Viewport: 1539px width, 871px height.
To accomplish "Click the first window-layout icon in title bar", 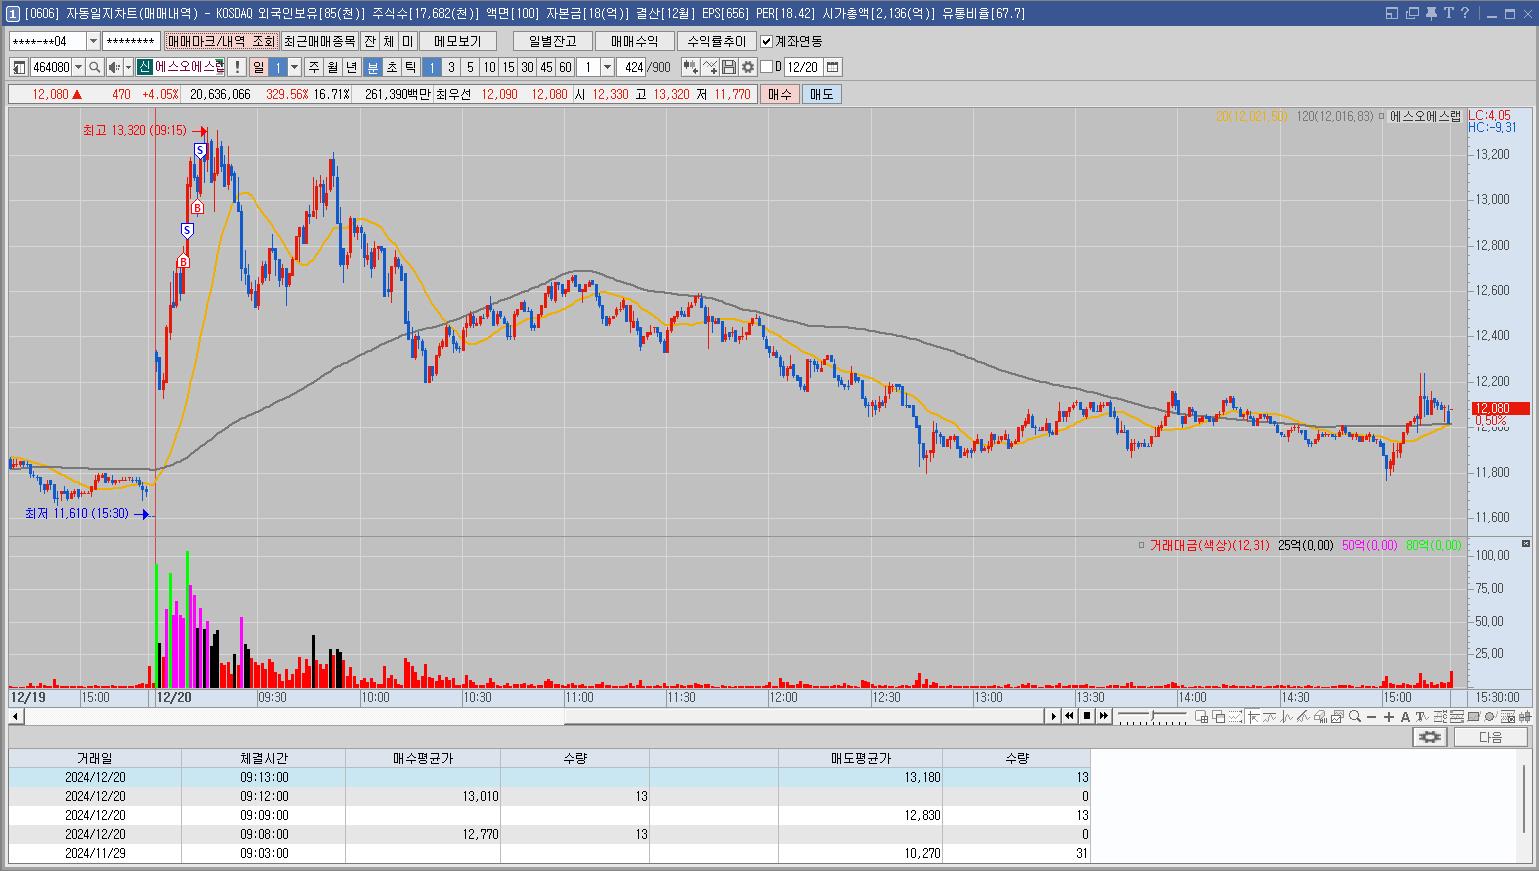I will [1392, 13].
